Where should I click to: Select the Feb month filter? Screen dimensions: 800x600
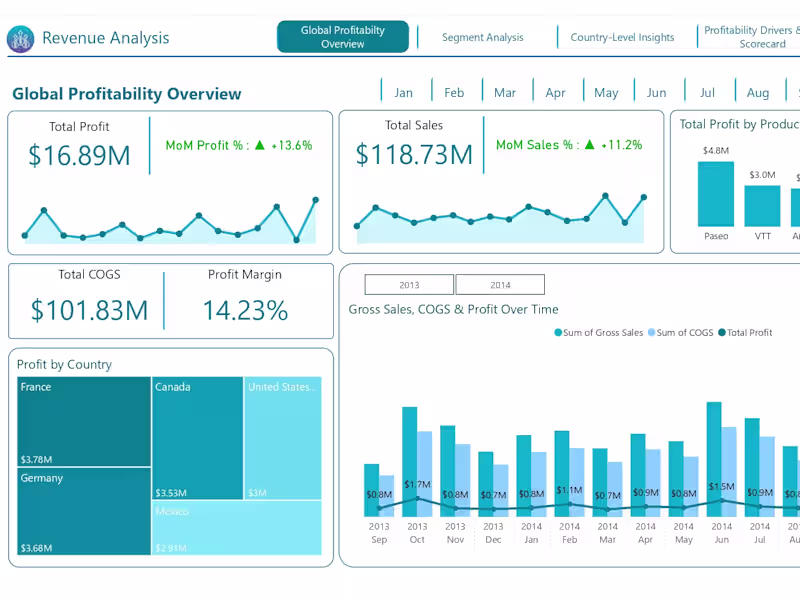click(x=454, y=91)
